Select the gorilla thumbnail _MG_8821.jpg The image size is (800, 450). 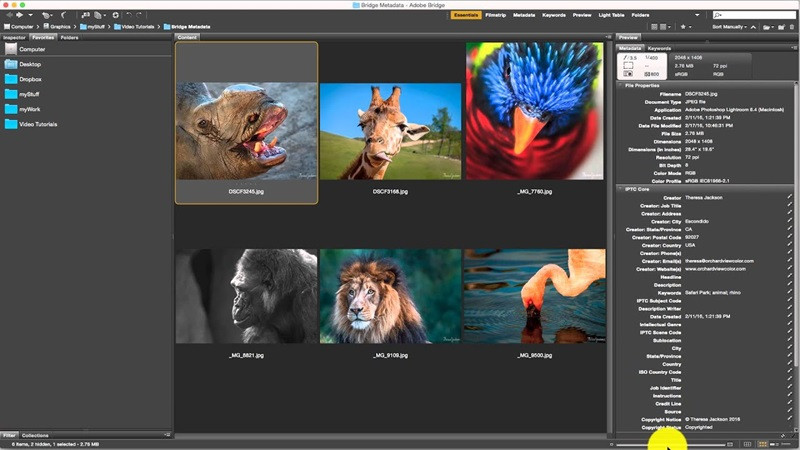(246, 296)
